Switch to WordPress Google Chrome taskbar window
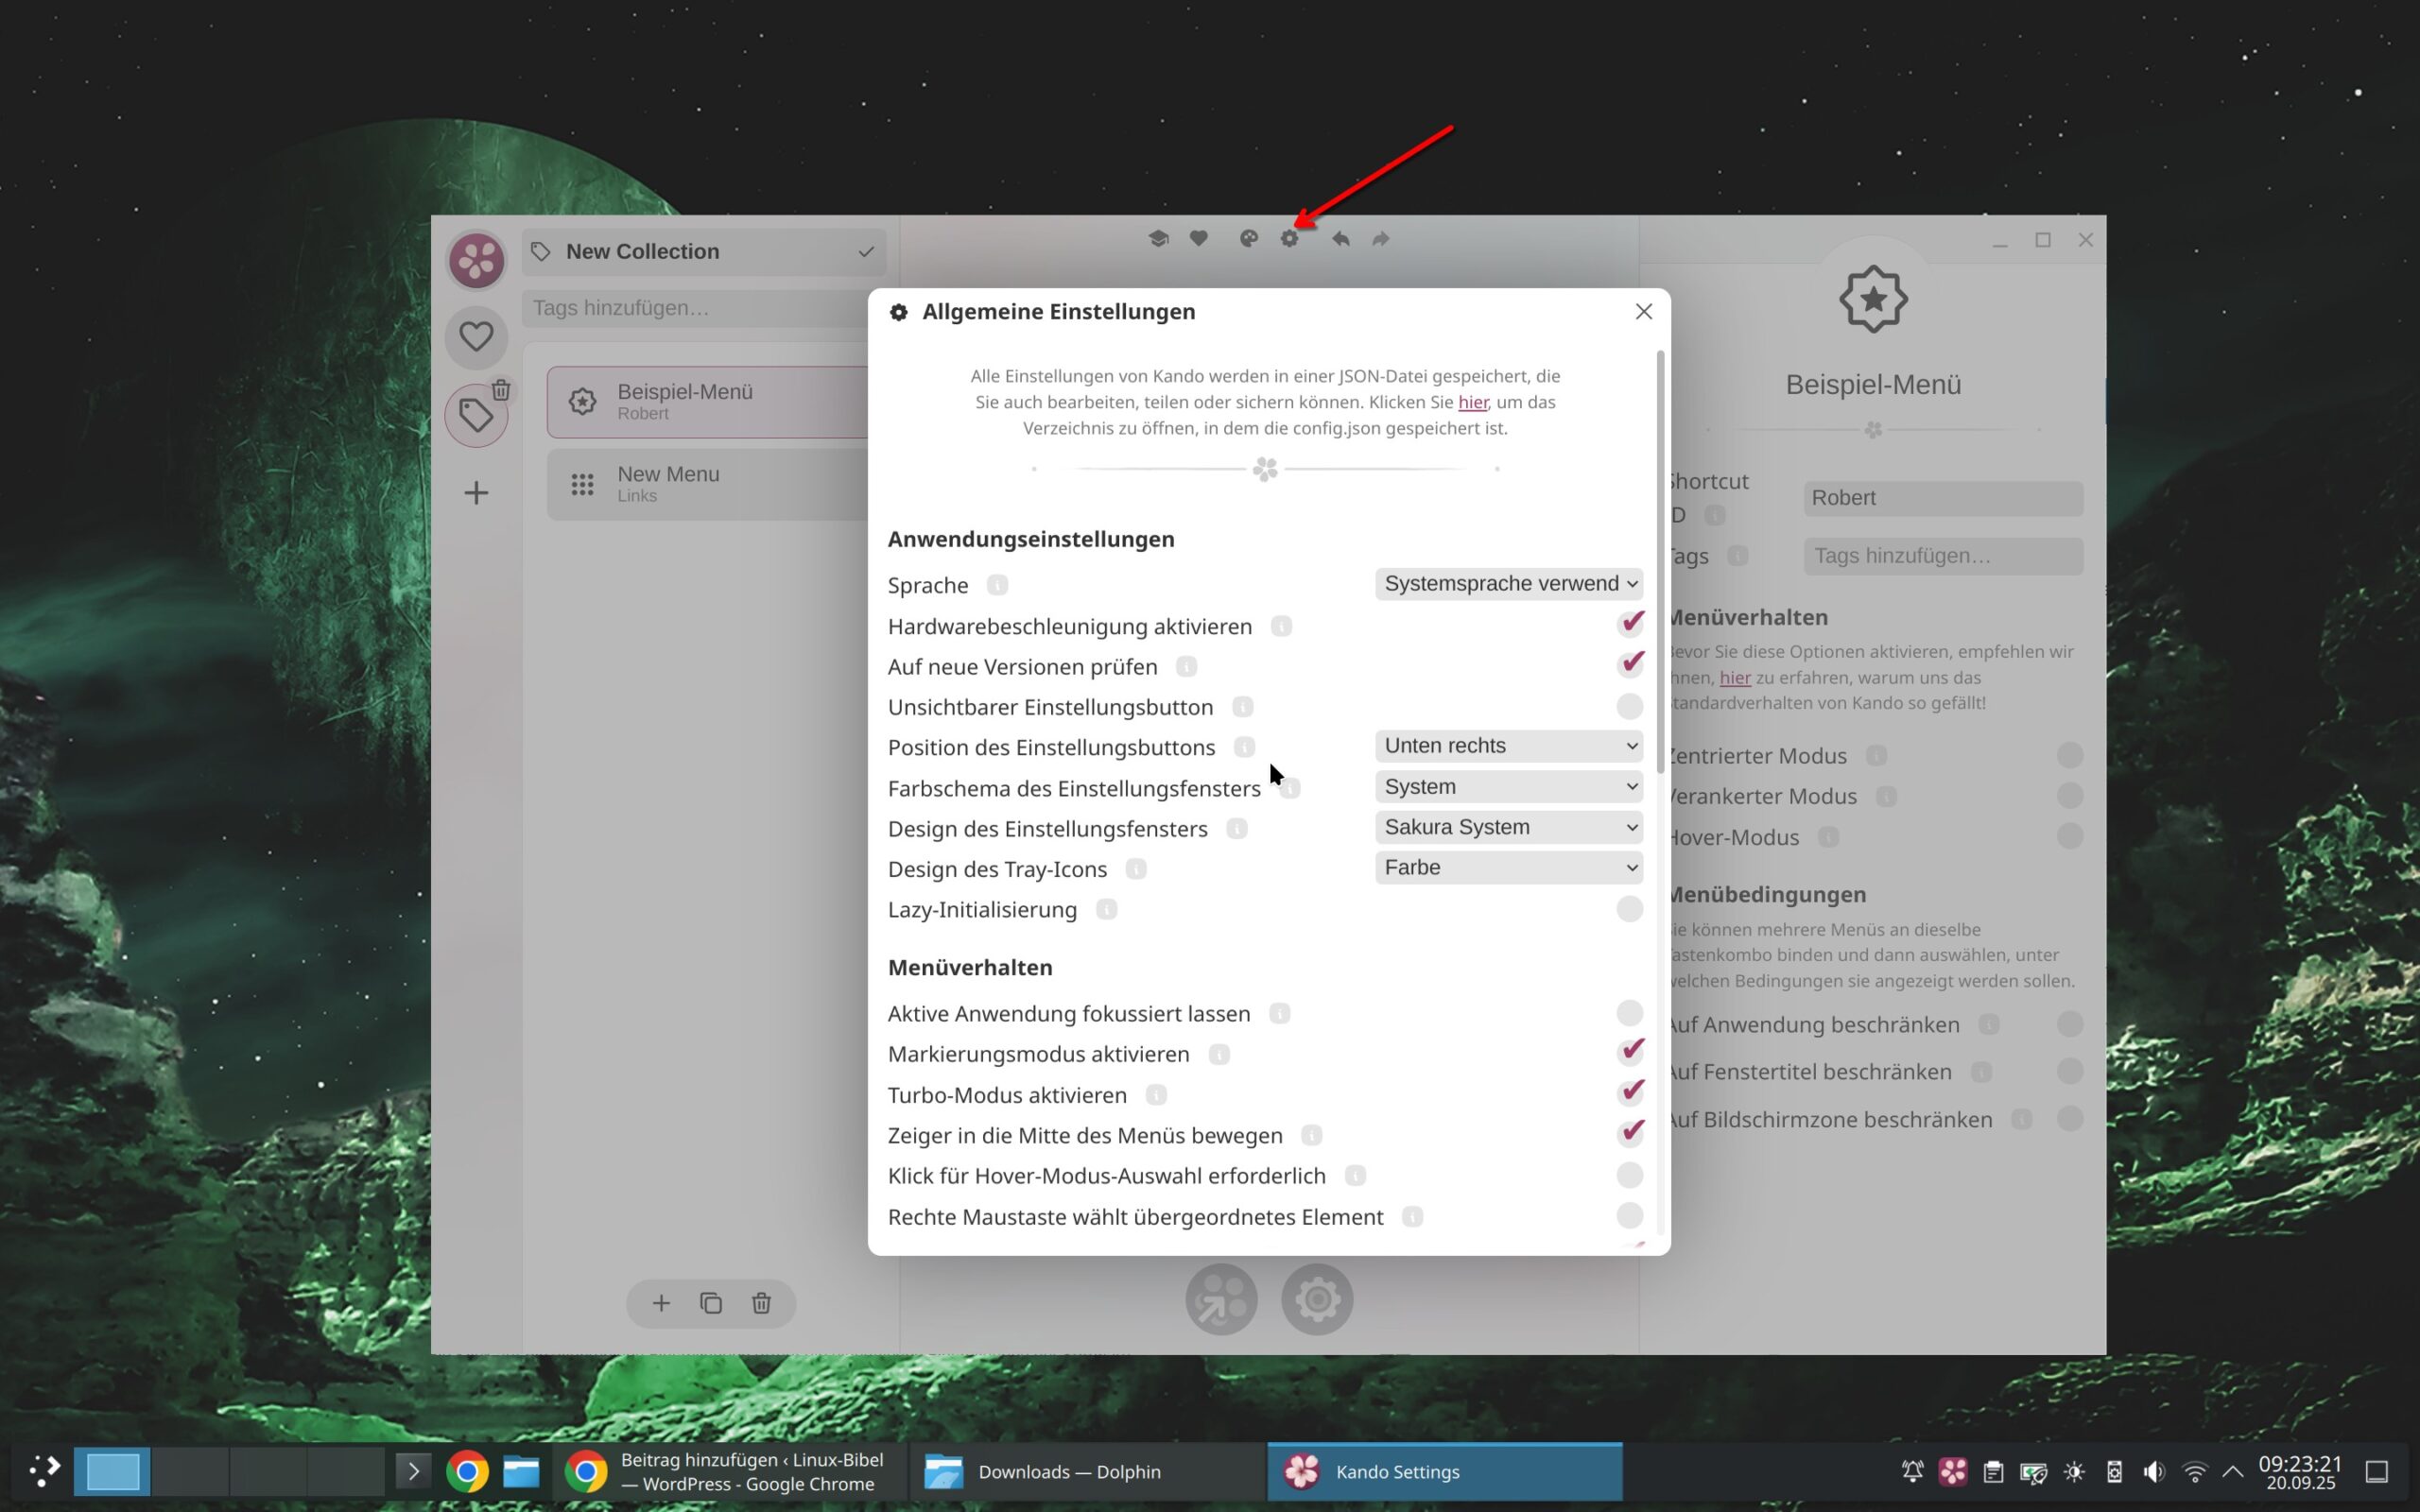 (x=730, y=1472)
